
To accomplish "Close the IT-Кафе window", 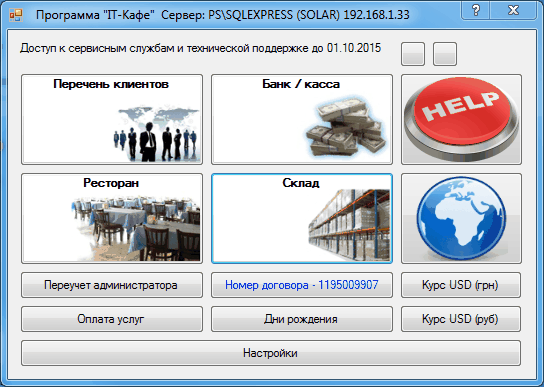I will 513,10.
